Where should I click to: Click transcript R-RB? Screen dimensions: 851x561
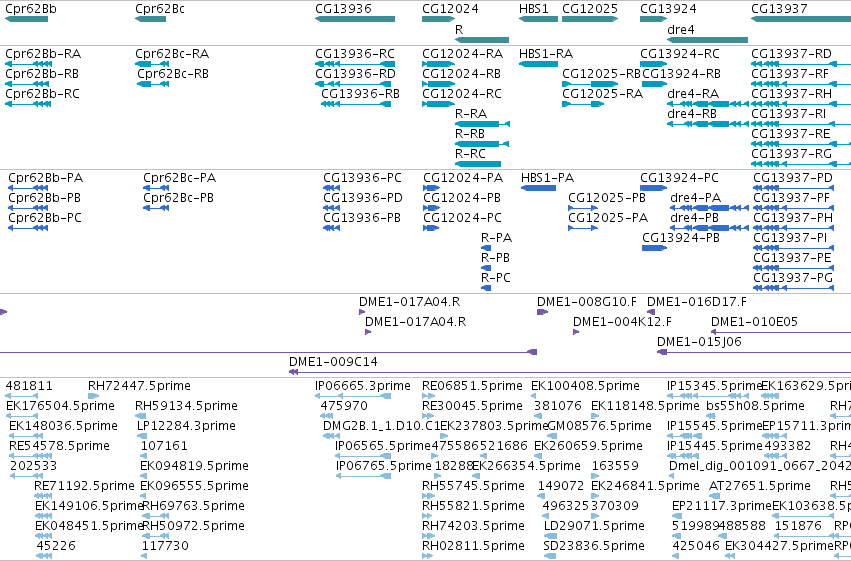click(470, 134)
